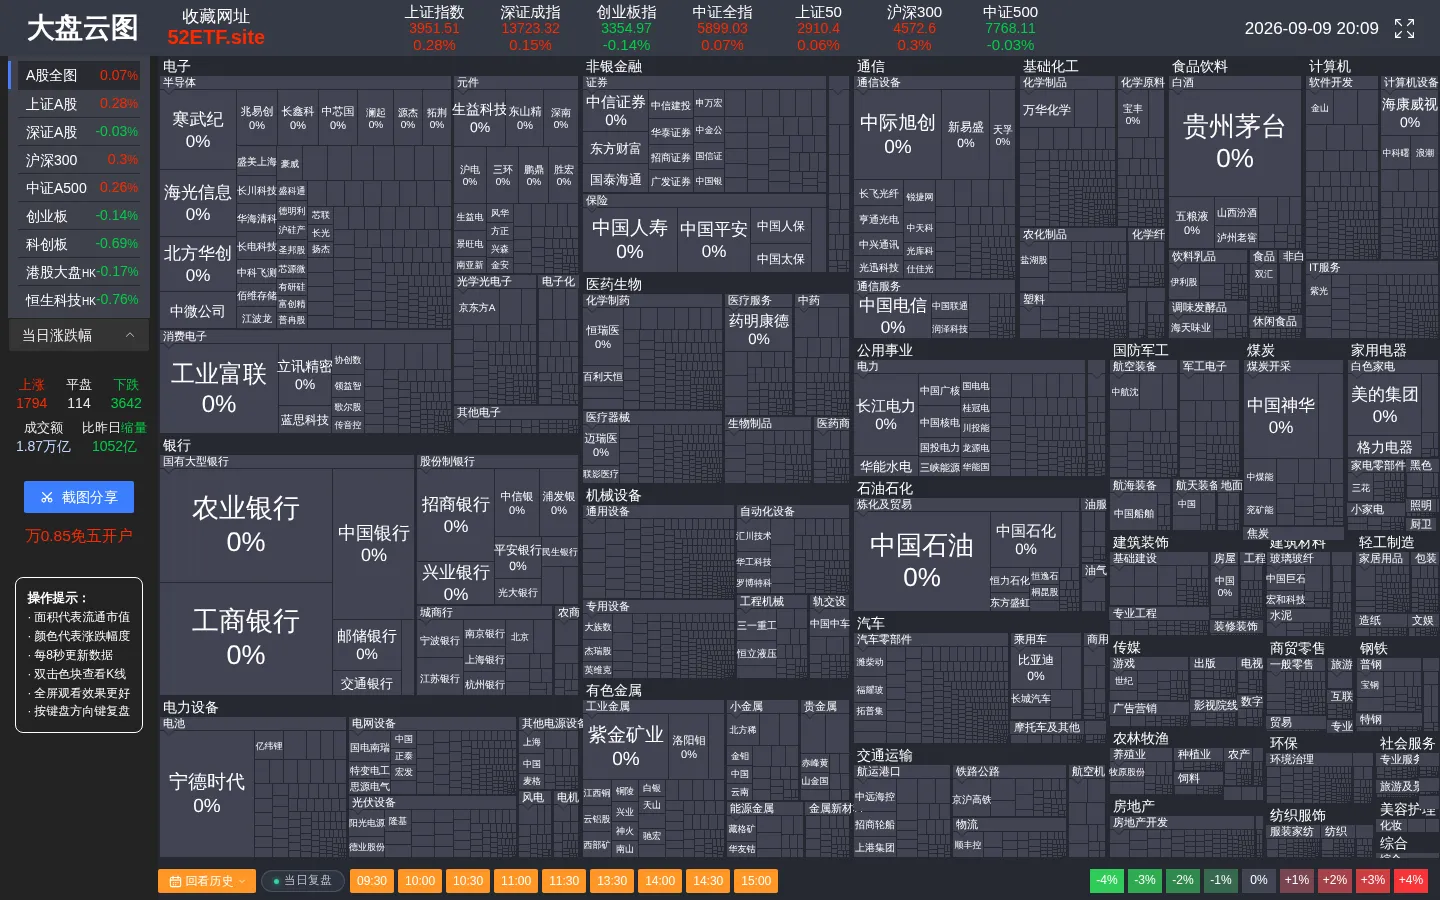Click the 上证指数 index readout
The image size is (1440, 900).
[x=434, y=28]
